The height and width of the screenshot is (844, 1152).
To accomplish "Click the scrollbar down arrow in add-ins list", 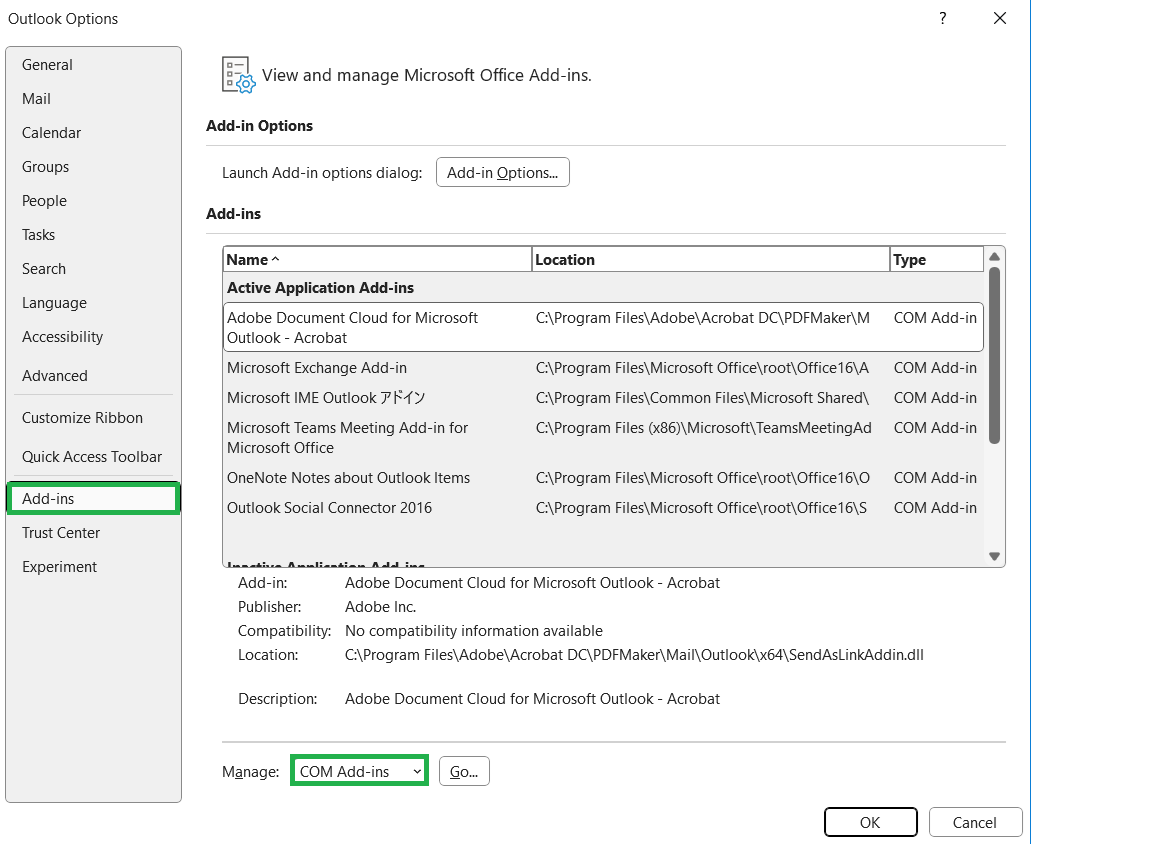I will tap(994, 555).
